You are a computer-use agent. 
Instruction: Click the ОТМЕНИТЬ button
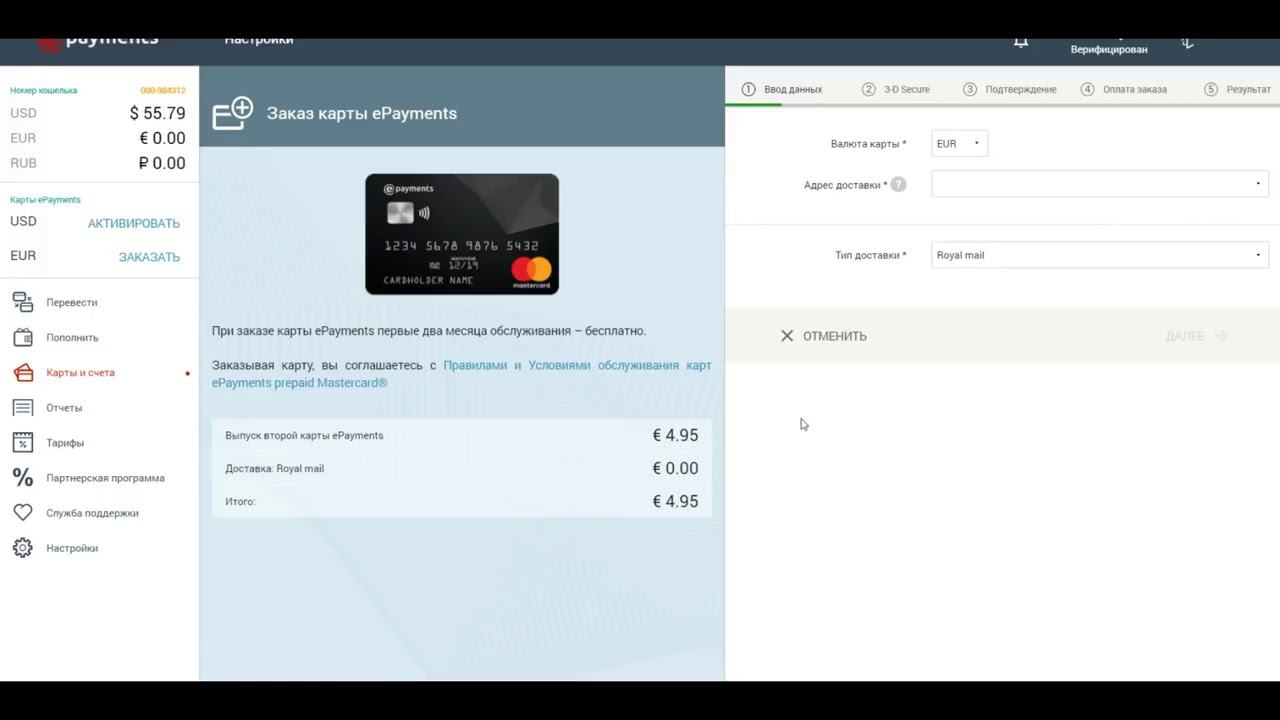point(823,336)
